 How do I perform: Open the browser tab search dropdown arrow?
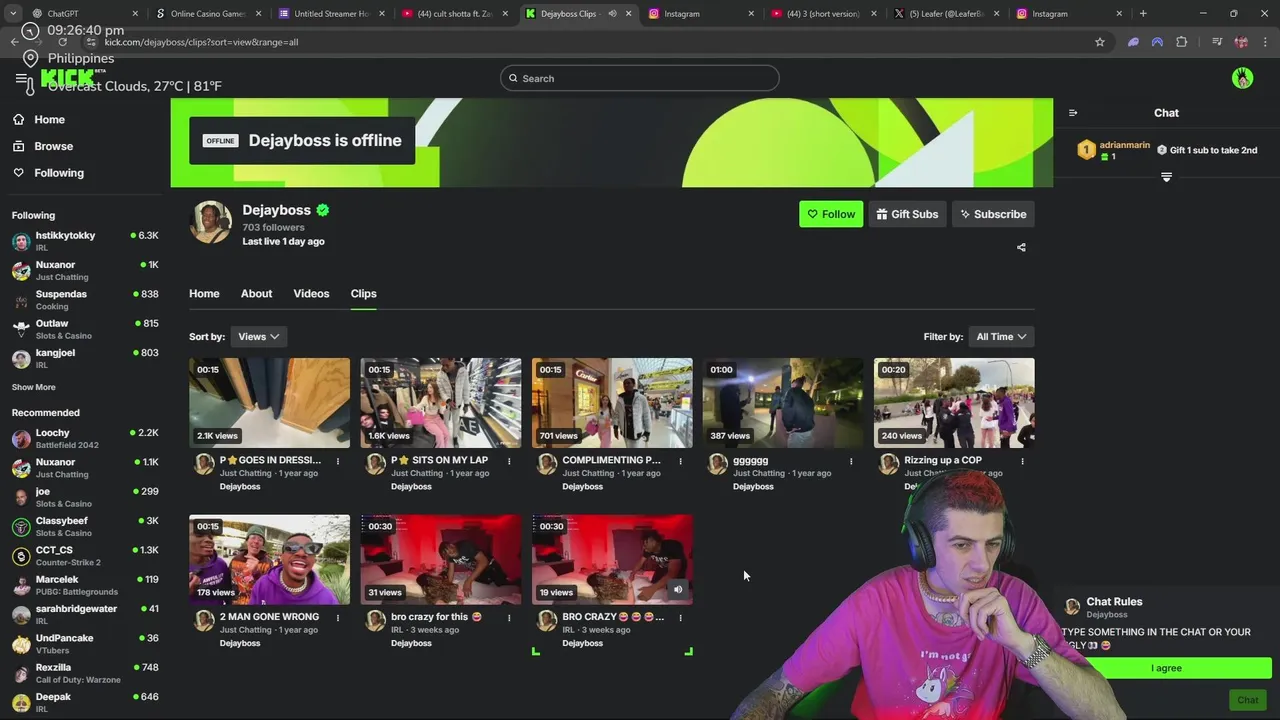(14, 14)
